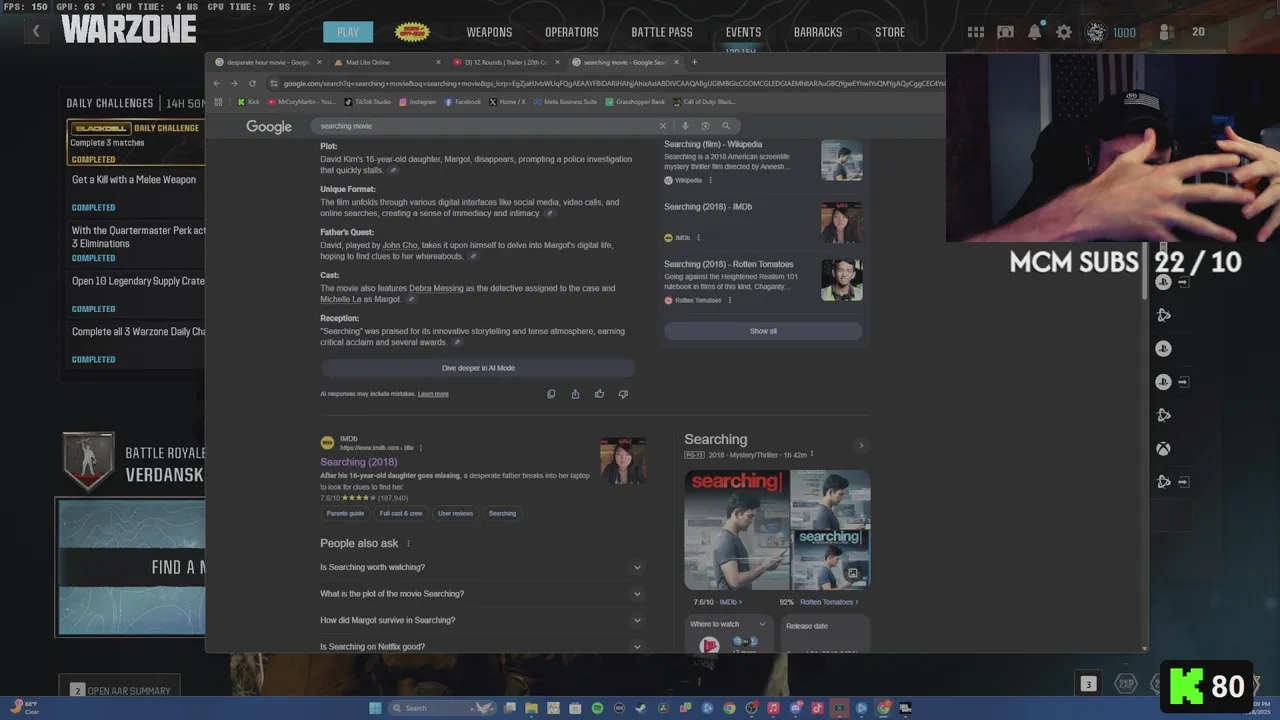Reload the browser page

(252, 84)
